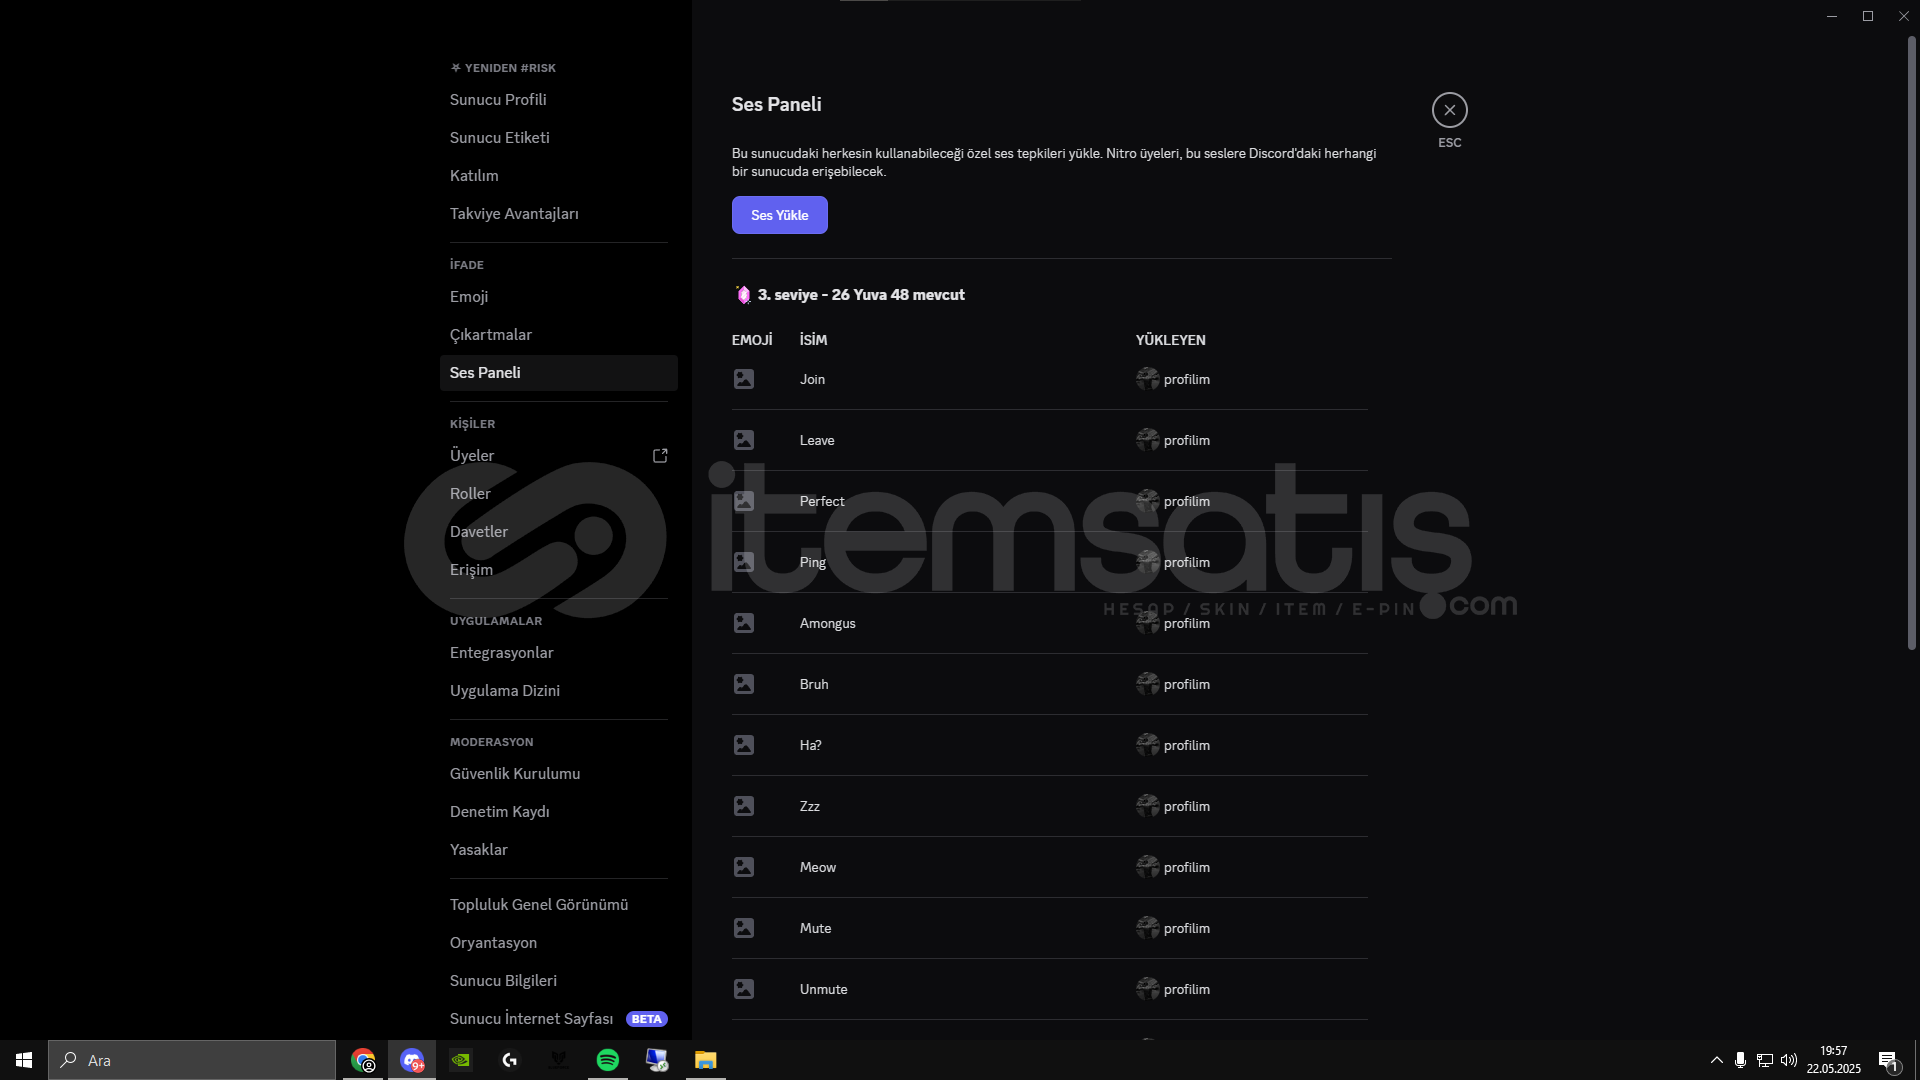Image resolution: width=1920 pixels, height=1080 pixels.
Task: Click the Windows search box Ara
Action: click(x=192, y=1060)
